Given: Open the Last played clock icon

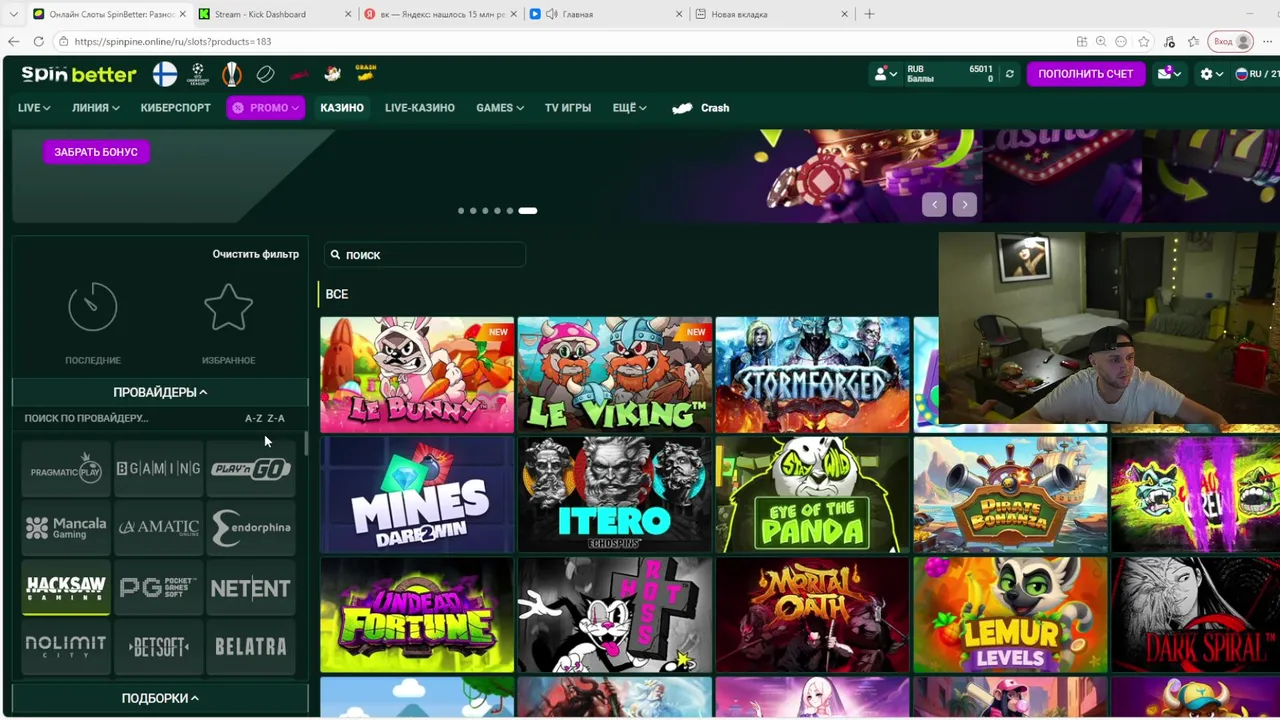Looking at the screenshot, I should coord(93,307).
